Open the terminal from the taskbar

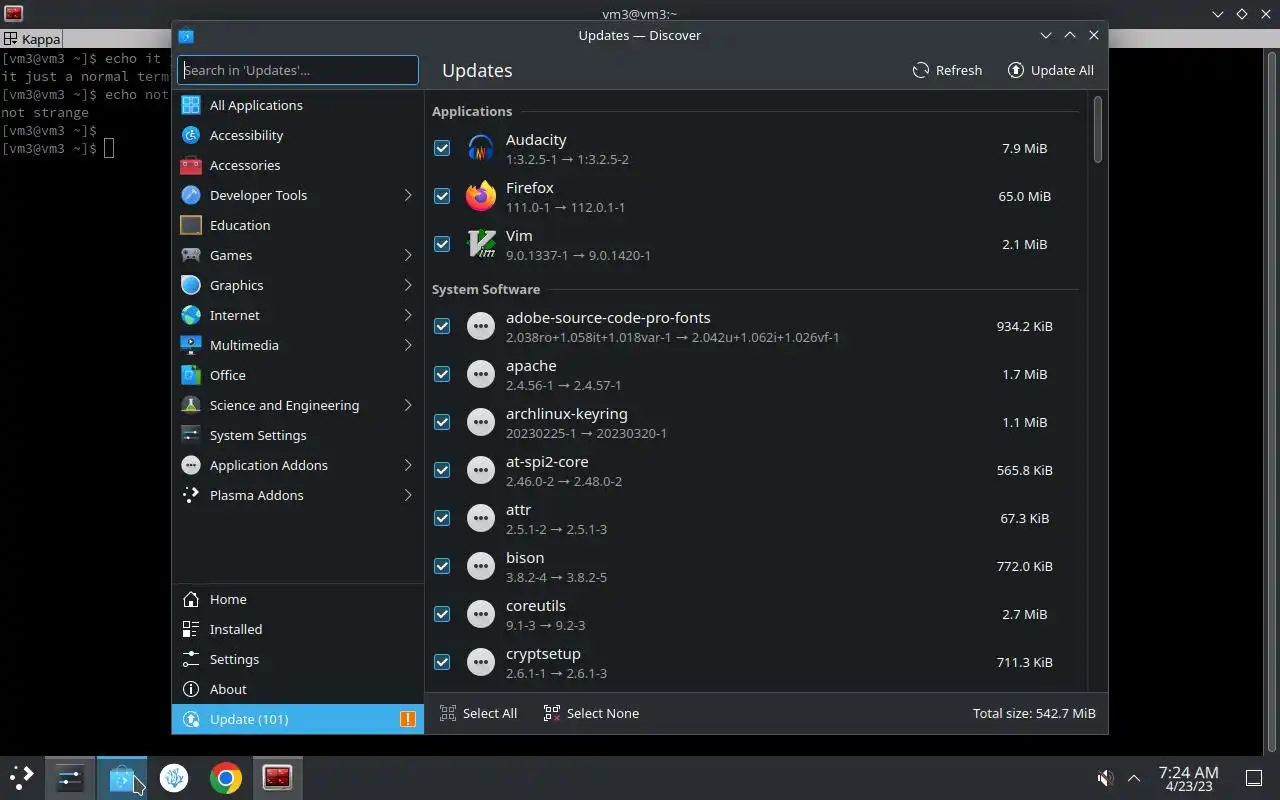click(277, 777)
